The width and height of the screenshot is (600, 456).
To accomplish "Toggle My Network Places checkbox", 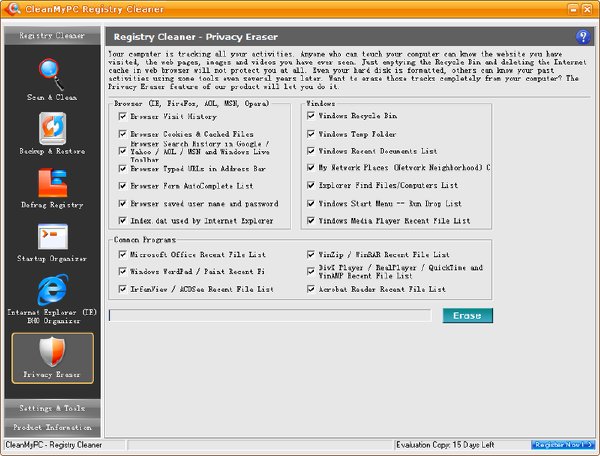I will pos(311,168).
